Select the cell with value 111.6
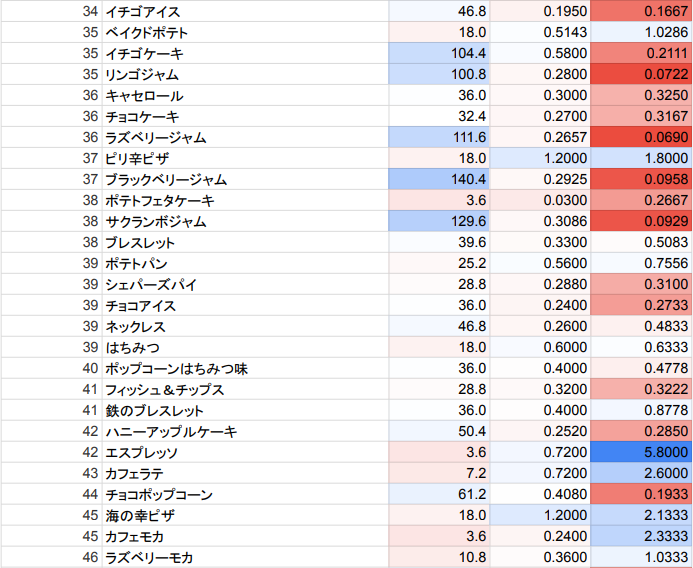The height and width of the screenshot is (568, 693). tap(440, 137)
